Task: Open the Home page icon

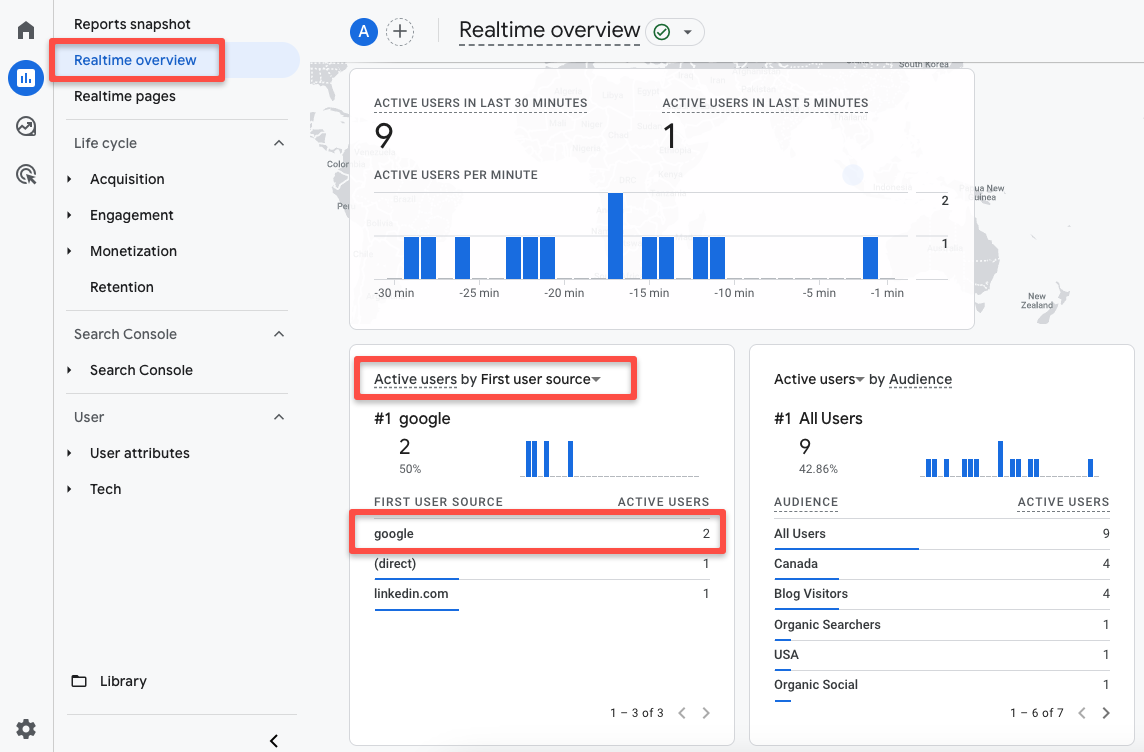Action: coord(25,29)
